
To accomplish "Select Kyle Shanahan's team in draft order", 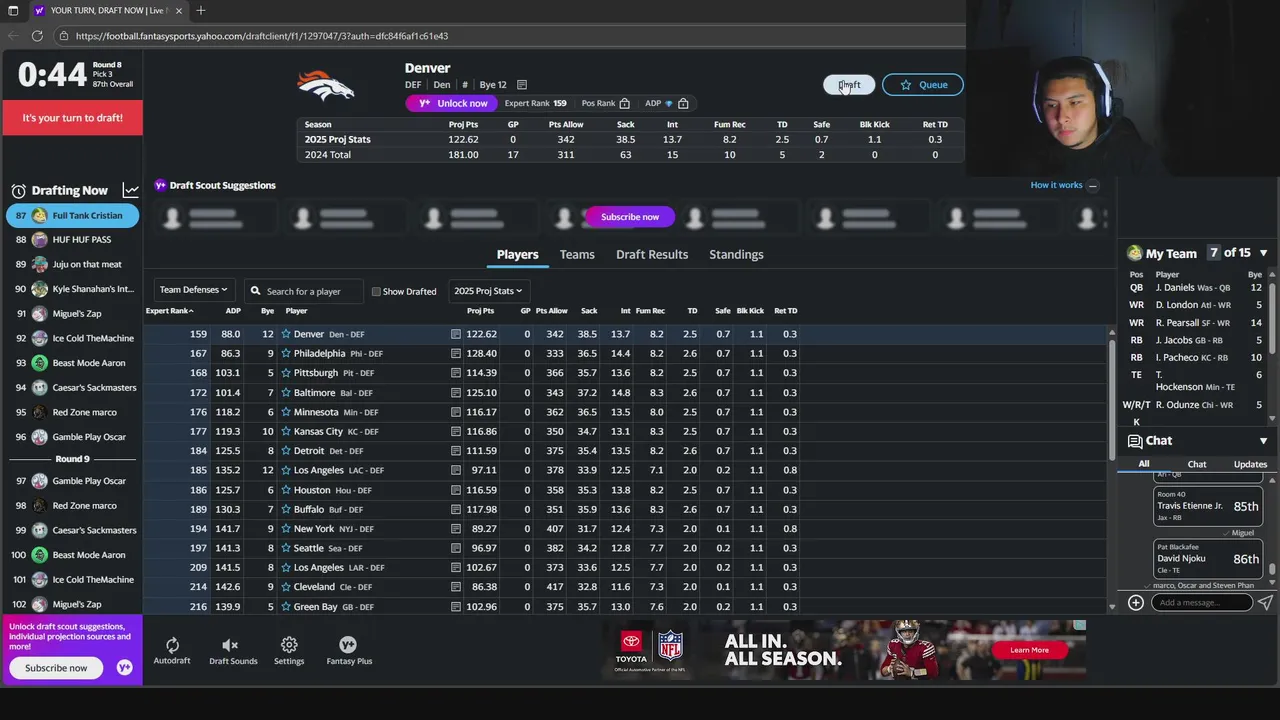I will pos(72,289).
